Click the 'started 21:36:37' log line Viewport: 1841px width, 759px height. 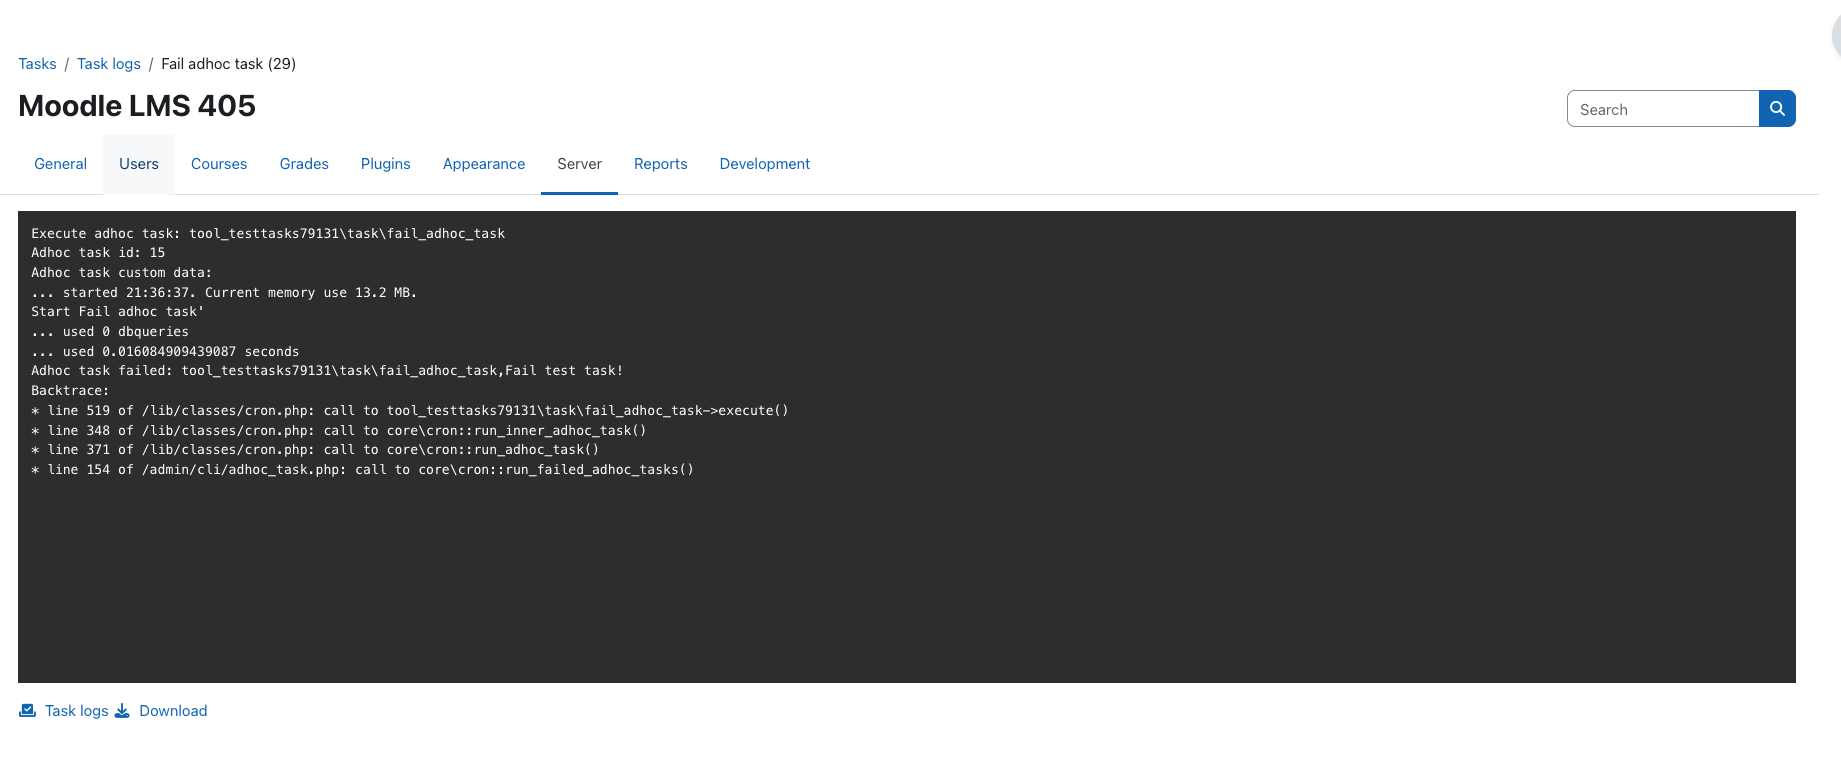pos(224,292)
